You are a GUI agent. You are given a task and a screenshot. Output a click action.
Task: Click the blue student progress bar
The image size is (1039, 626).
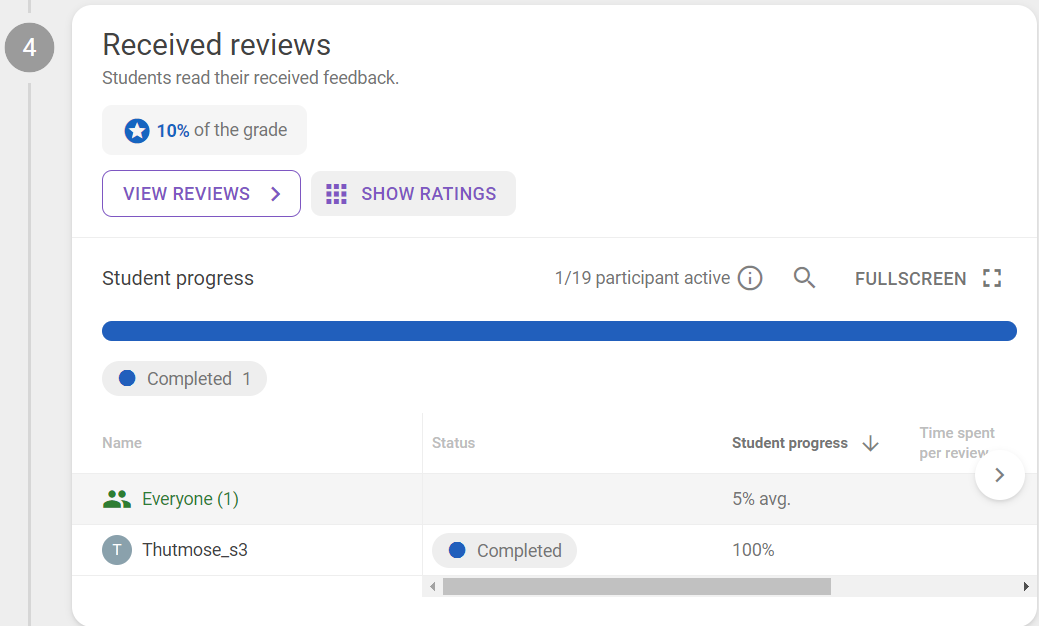559,331
